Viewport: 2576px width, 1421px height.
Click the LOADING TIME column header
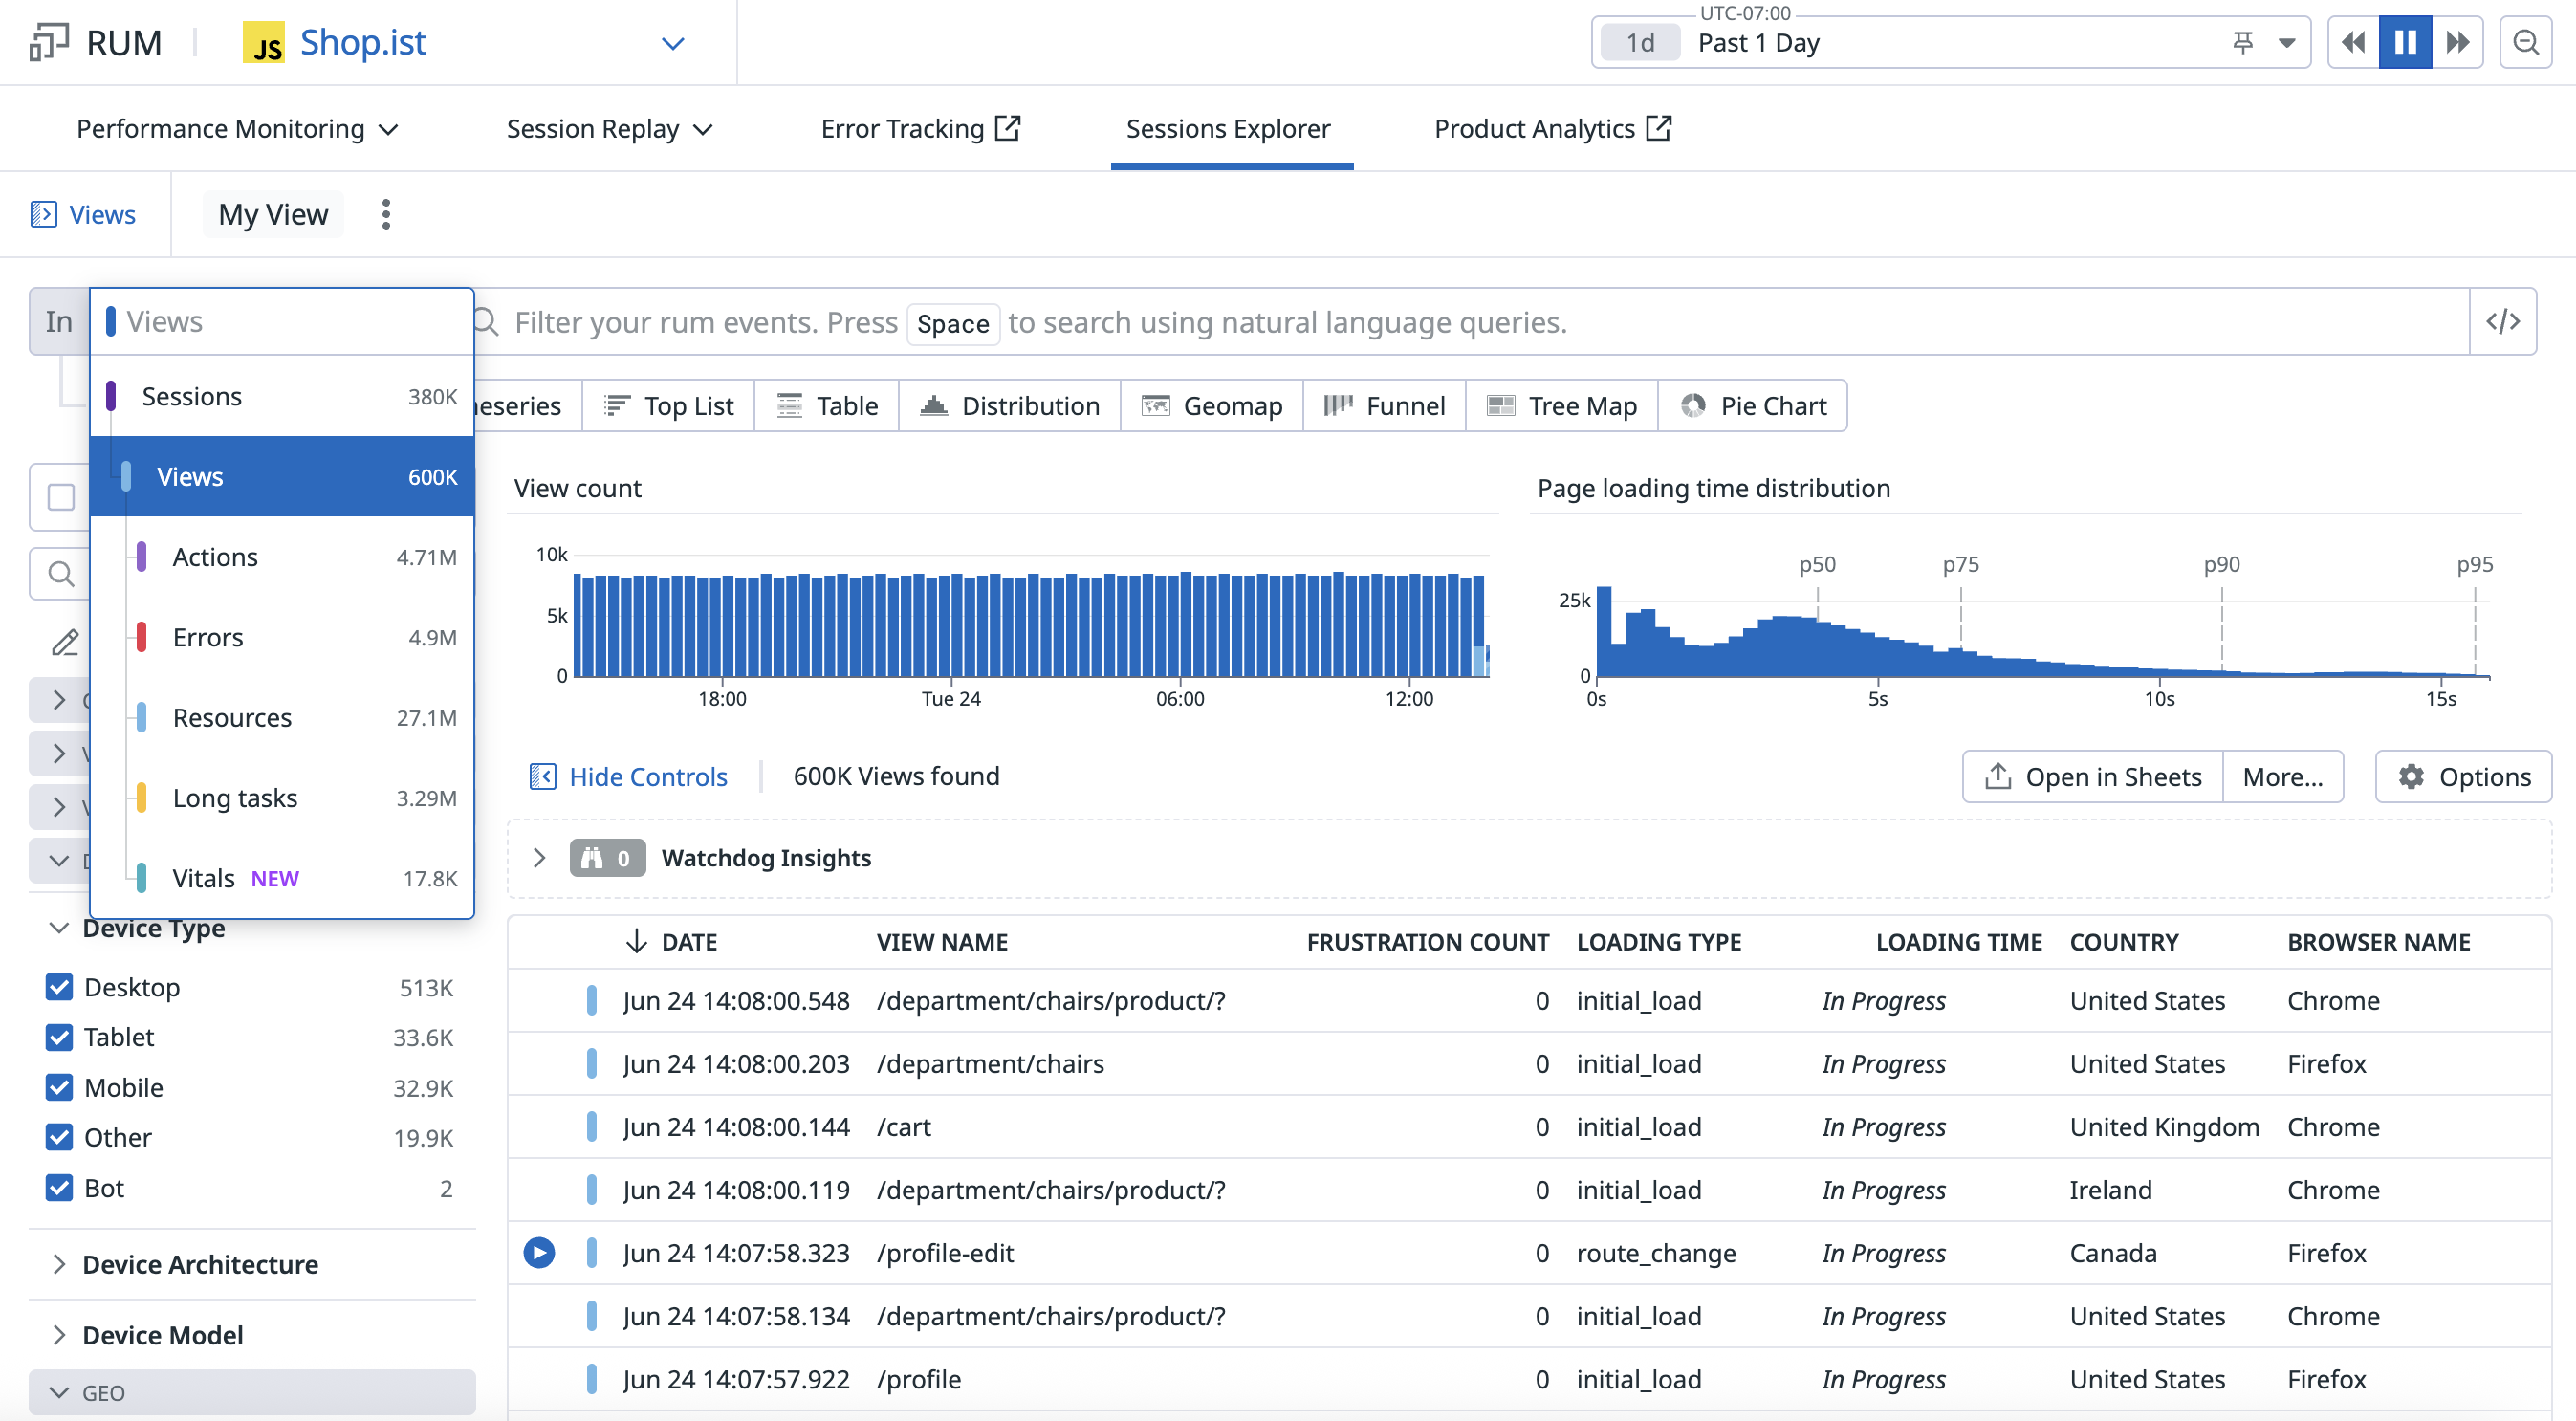[x=1958, y=942]
